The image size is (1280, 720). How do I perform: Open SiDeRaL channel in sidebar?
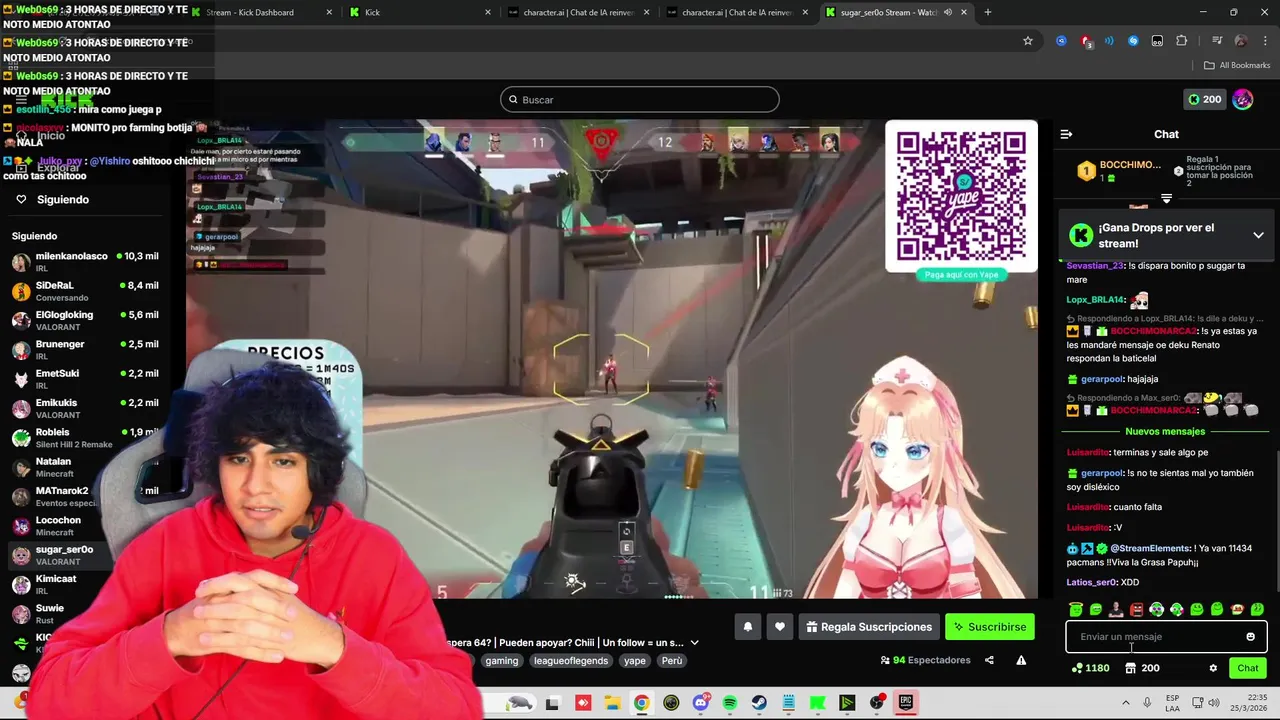click(x=84, y=292)
